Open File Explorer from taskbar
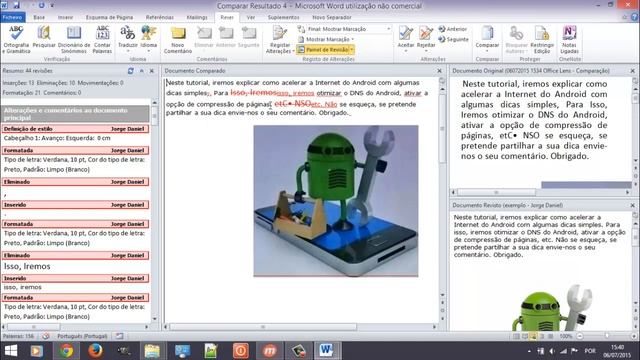This screenshot has height=360, width=640. coord(153,351)
